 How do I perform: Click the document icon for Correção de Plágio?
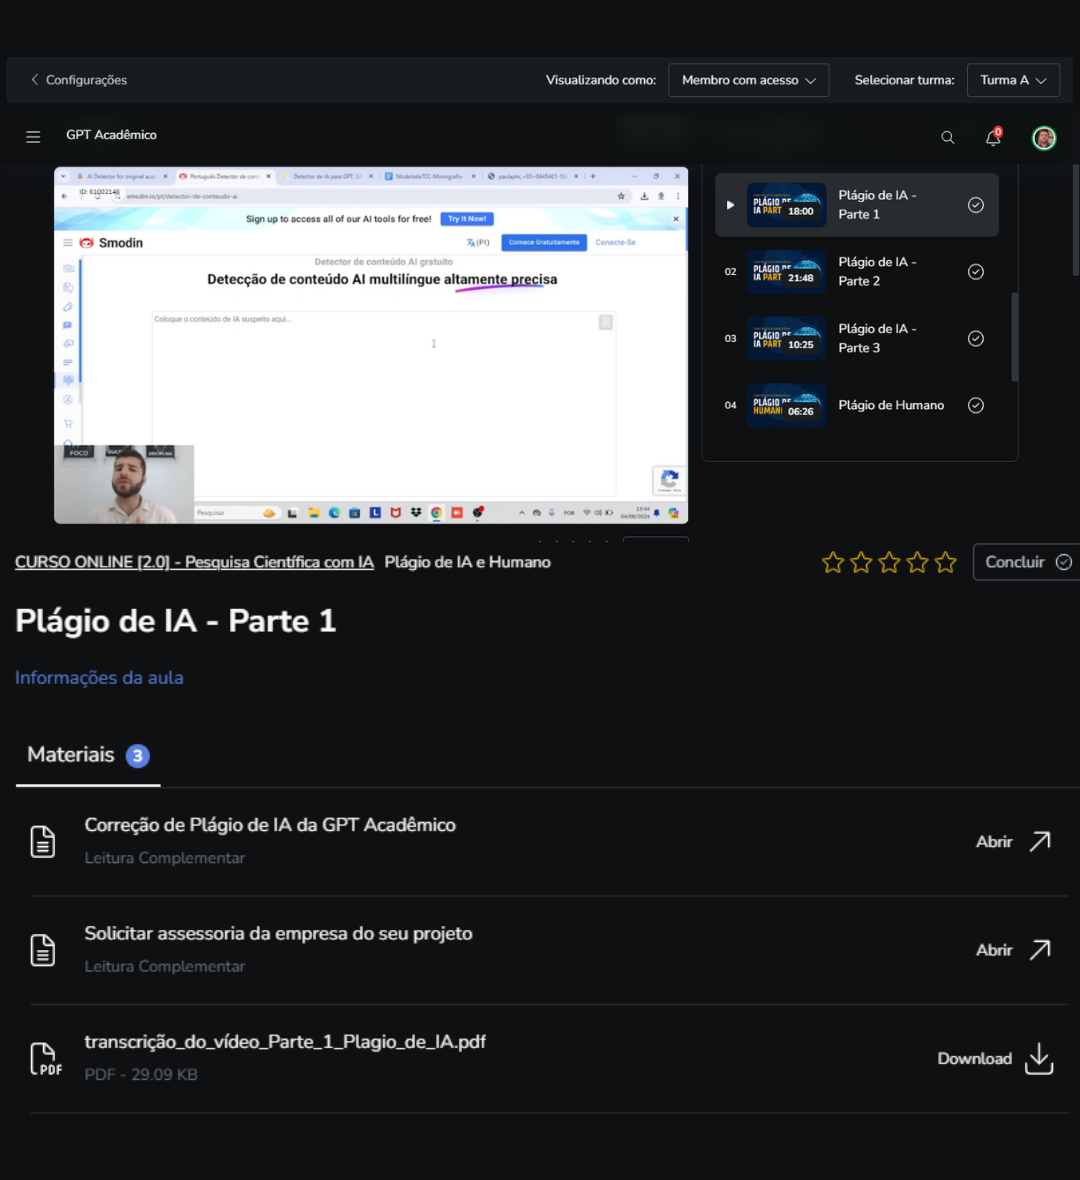click(43, 841)
